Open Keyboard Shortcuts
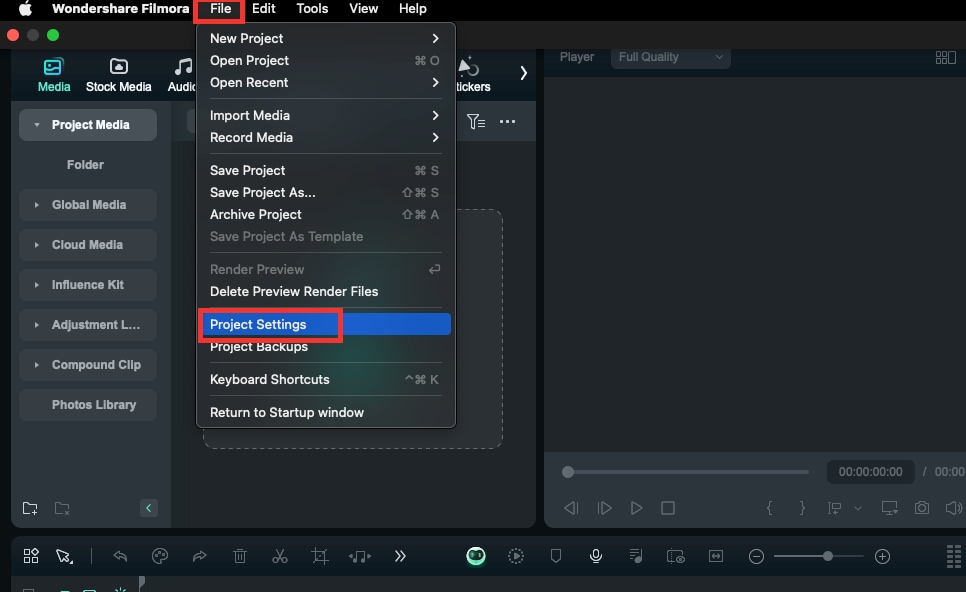This screenshot has width=966, height=592. [x=325, y=379]
